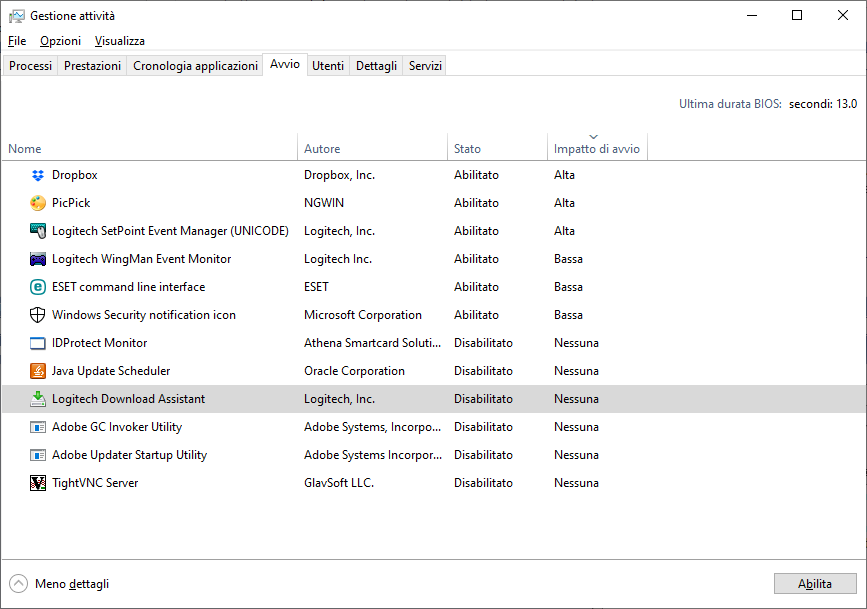Click the Dropbox icon in the startup list
Screen dimensions: 867x609
[x=38, y=175]
